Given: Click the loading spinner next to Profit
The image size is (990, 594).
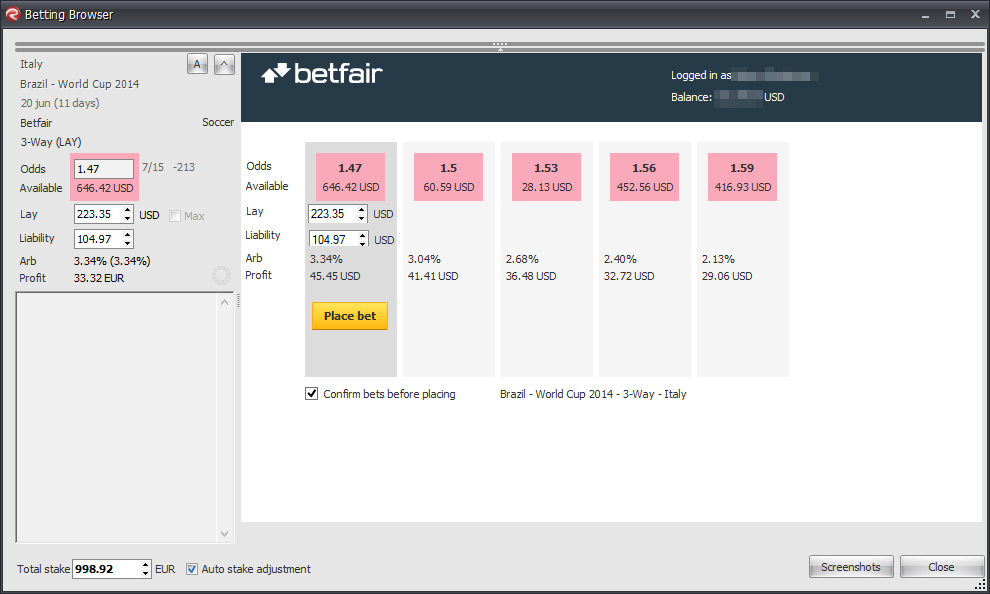Looking at the screenshot, I should coord(222,275).
